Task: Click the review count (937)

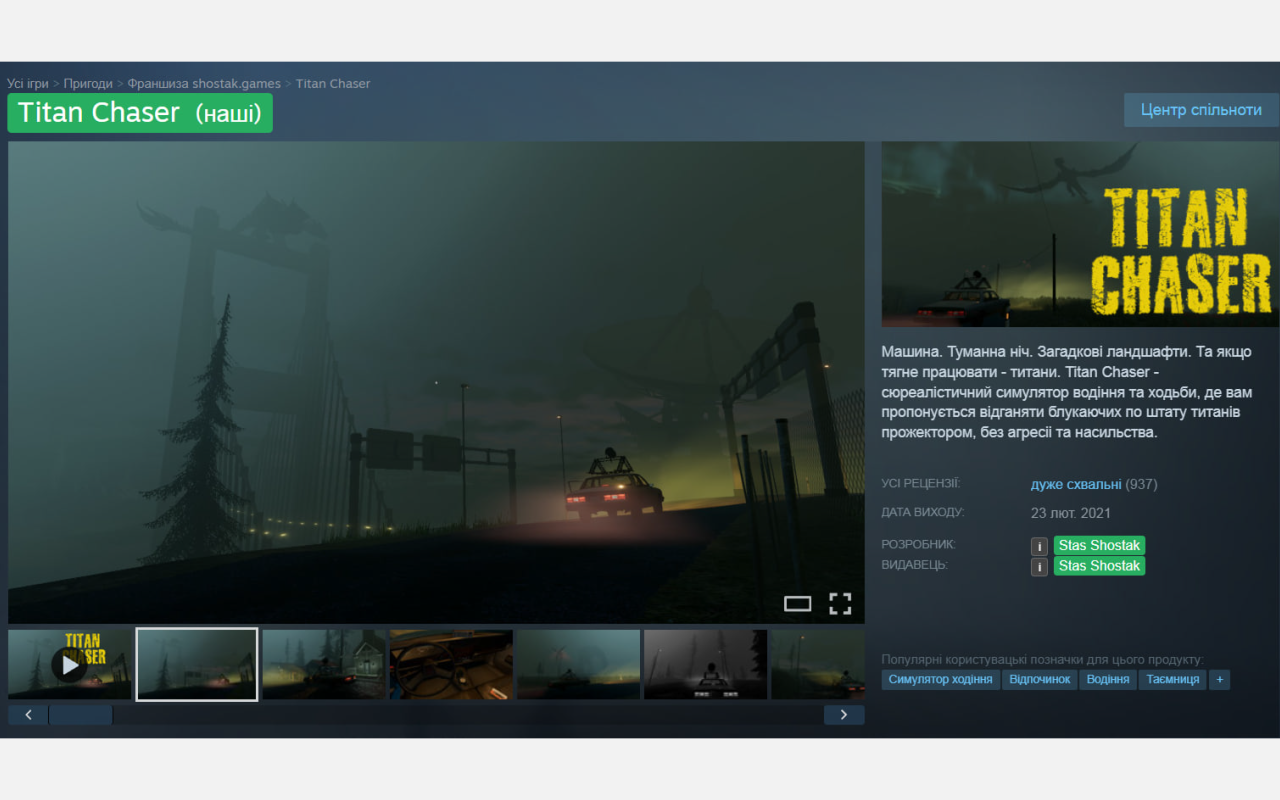Action: click(x=1141, y=484)
